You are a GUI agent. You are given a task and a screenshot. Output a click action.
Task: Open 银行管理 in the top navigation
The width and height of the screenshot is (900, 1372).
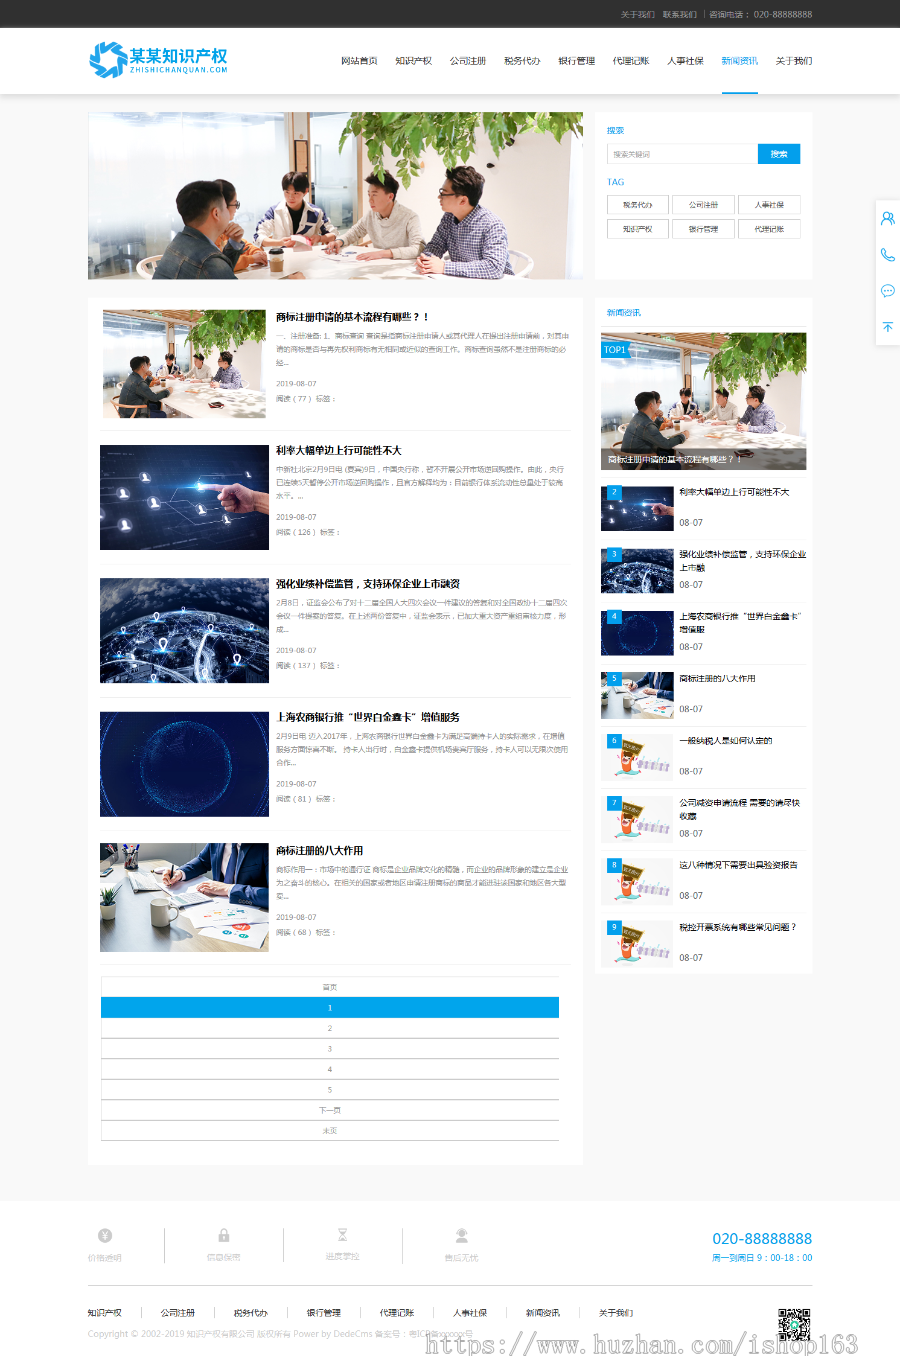tap(576, 61)
